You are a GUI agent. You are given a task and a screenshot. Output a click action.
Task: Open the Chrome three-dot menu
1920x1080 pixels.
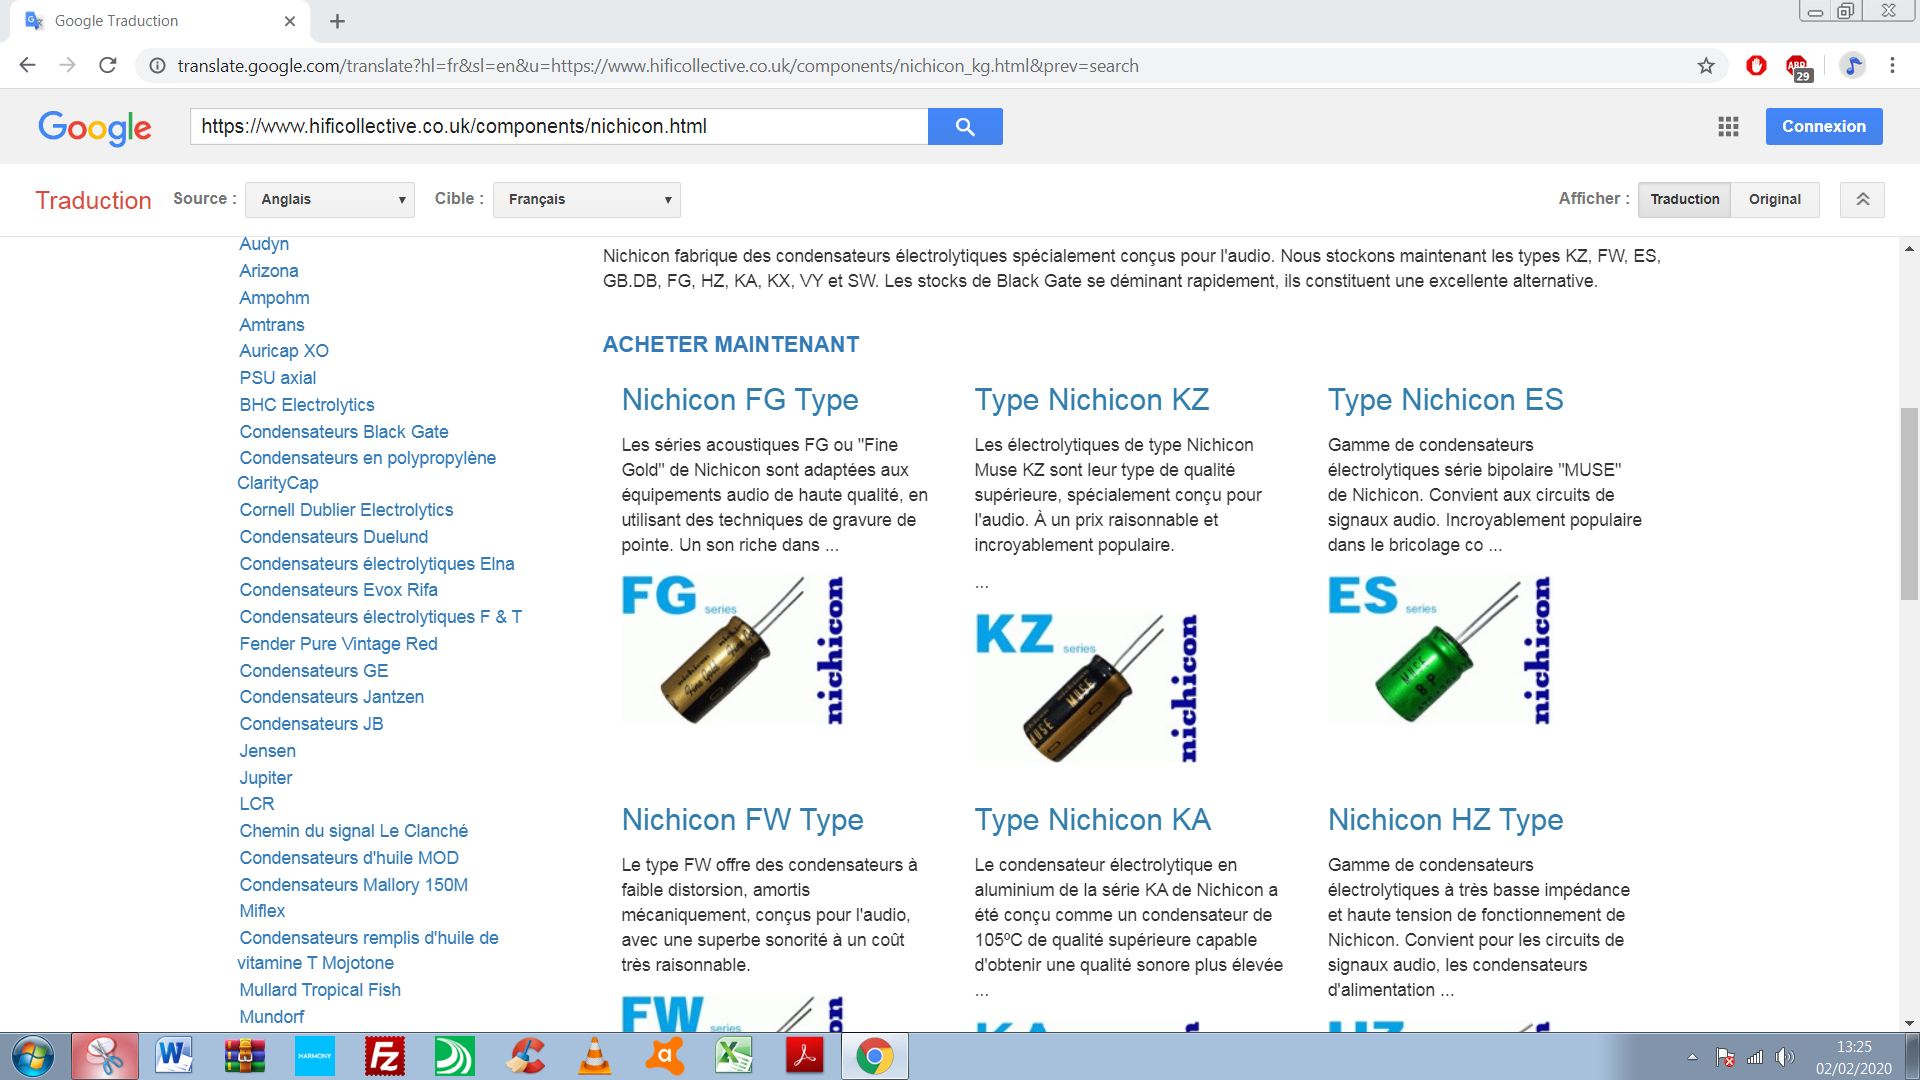[1892, 66]
